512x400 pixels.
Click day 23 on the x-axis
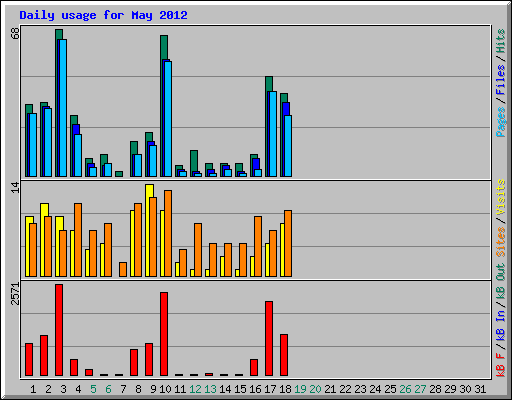[x=360, y=389]
